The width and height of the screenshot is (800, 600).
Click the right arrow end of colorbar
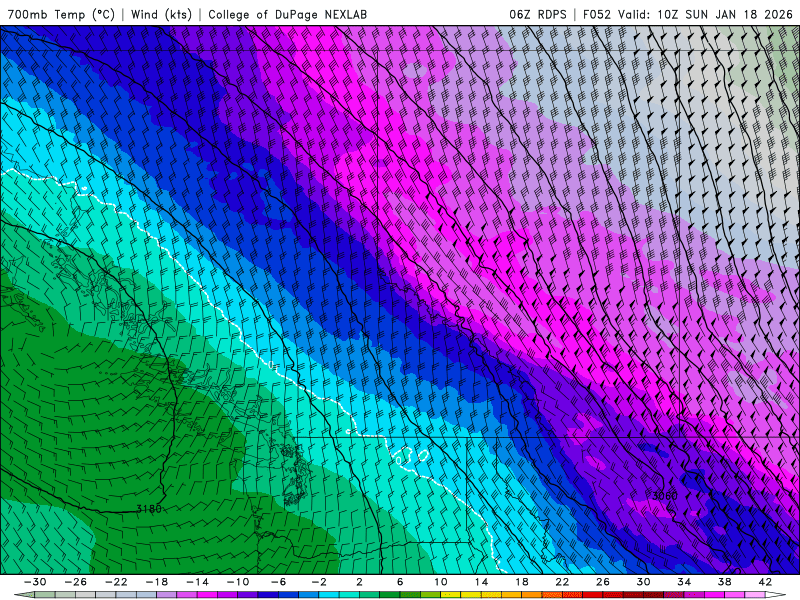coord(776,595)
